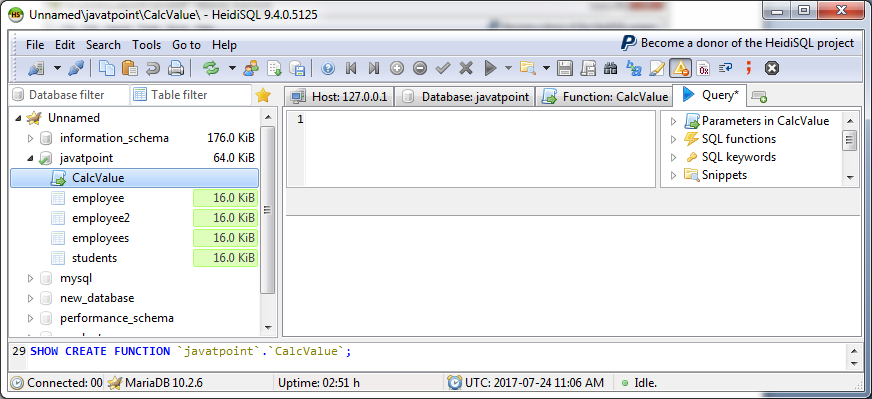Click the Export database as SQL icon
This screenshot has height=399, width=872.
tap(298, 68)
